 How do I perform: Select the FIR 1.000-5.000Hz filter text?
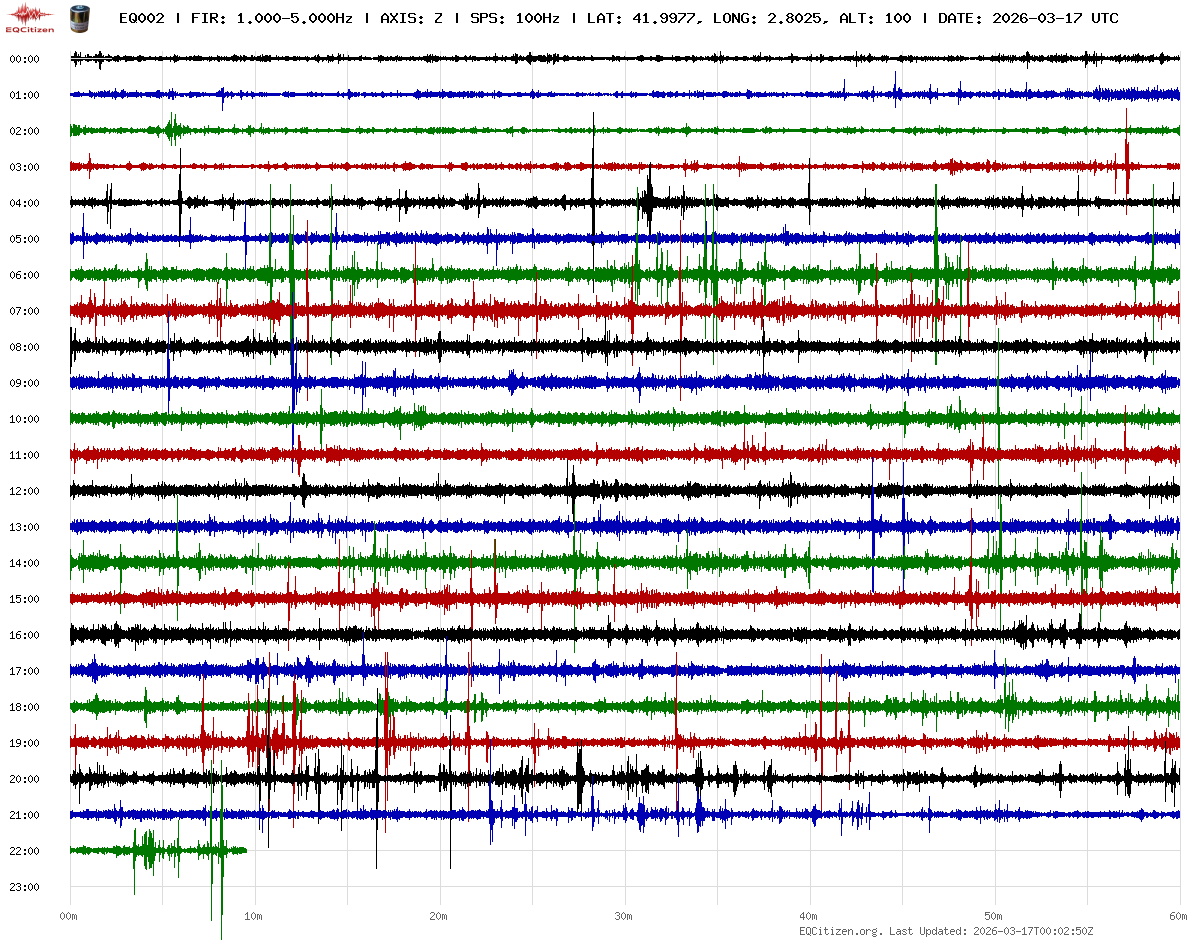[269, 19]
